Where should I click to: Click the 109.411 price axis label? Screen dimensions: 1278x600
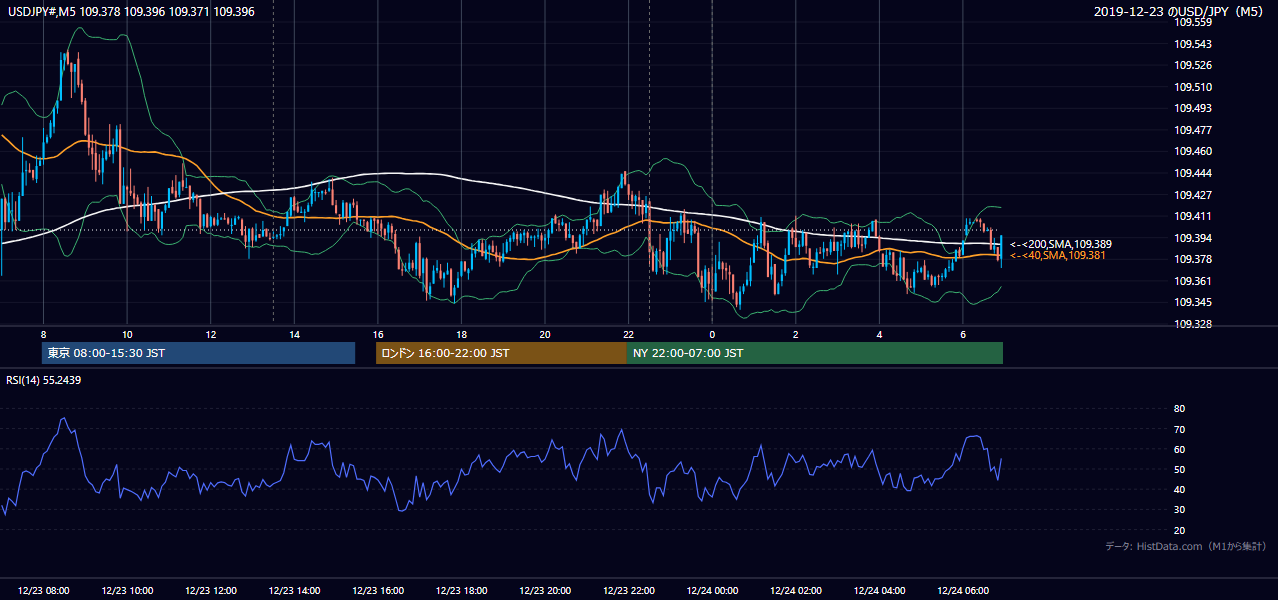[x=1193, y=216]
